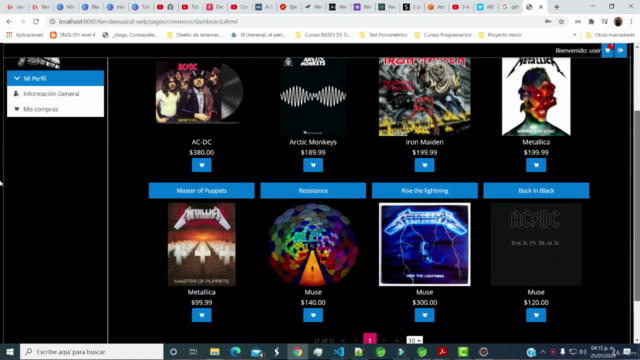Viewport: 640px width, 360px height.
Task: Click the Ride the Lightning album cover
Action: coord(424,244)
